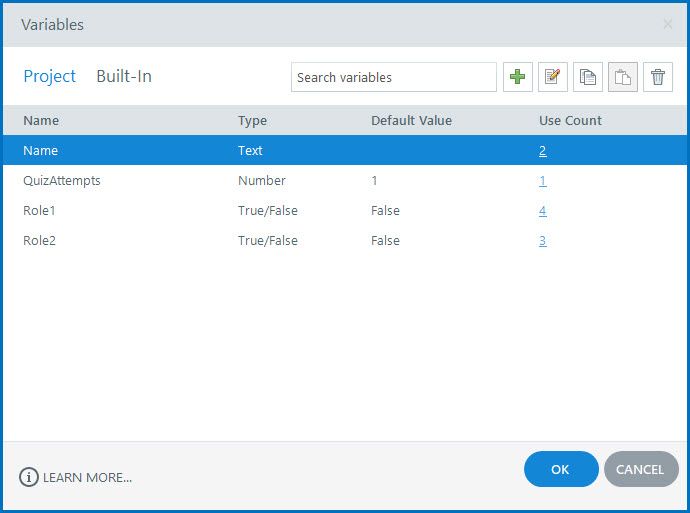690x513 pixels.
Task: Sort by the Name column header
Action: click(x=41, y=120)
